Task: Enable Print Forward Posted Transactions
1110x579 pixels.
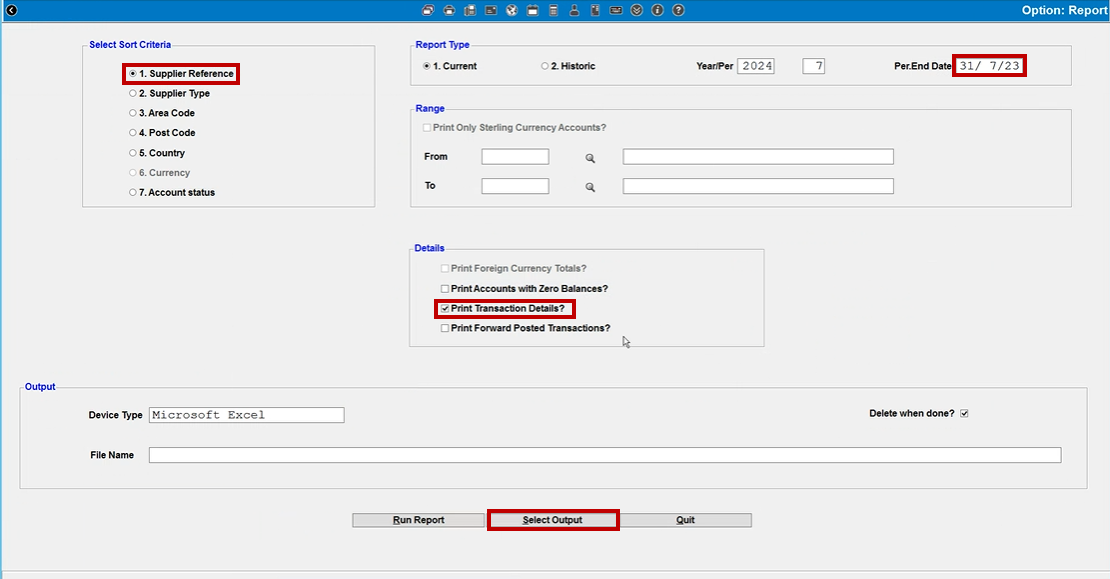Action: pyautogui.click(x=525, y=328)
